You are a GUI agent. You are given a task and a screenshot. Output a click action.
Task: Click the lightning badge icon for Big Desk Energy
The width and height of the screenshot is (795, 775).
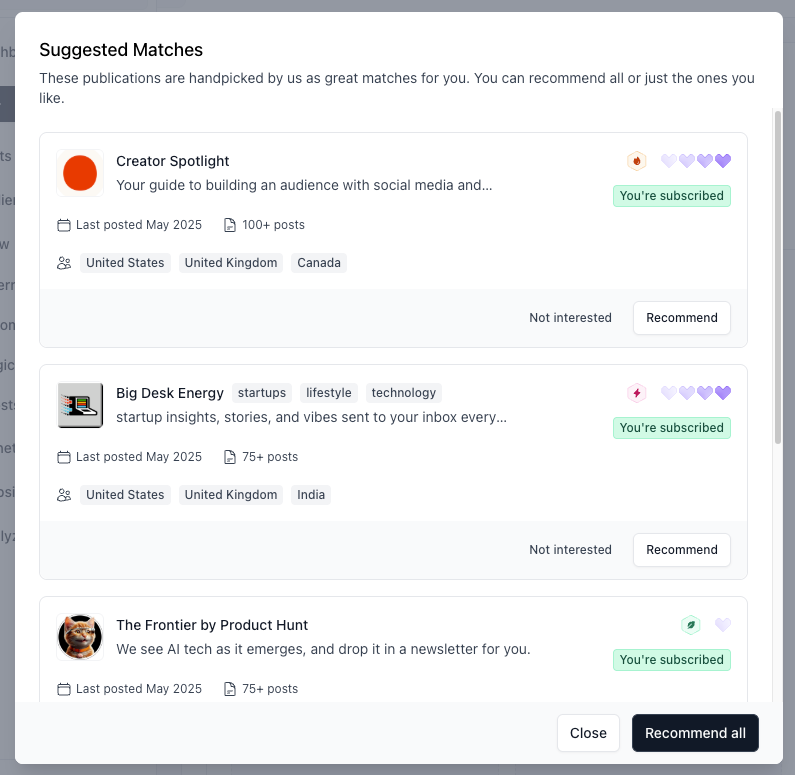[x=636, y=393]
